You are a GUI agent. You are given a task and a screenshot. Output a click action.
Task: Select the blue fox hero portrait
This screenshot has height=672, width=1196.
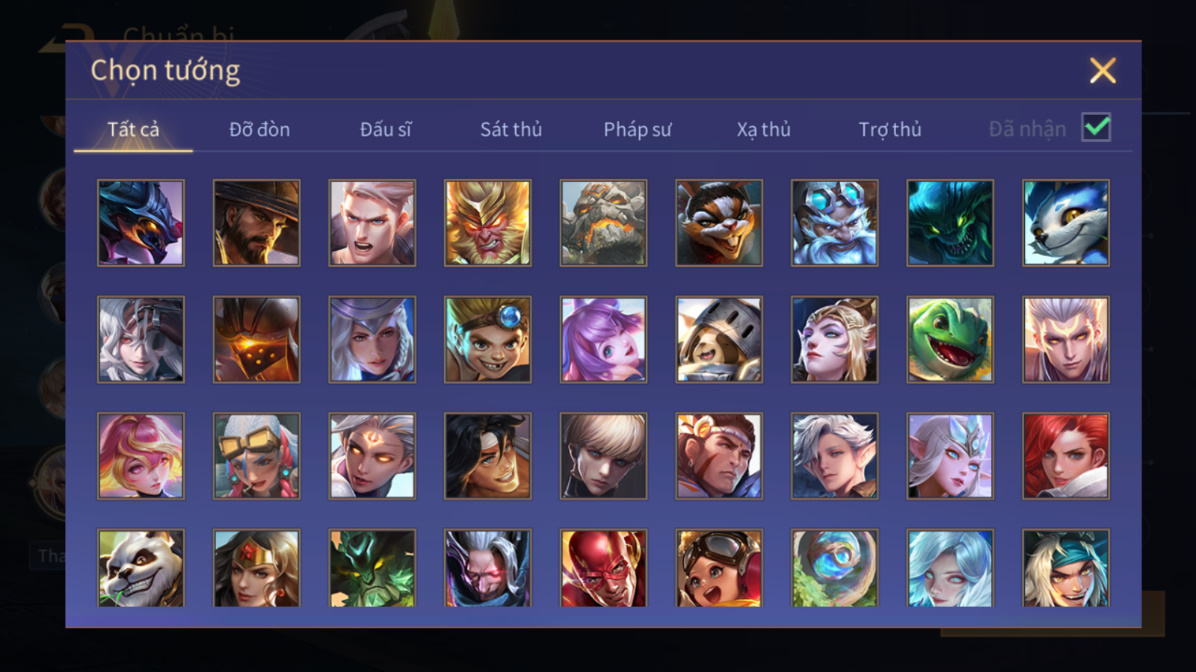(1066, 223)
